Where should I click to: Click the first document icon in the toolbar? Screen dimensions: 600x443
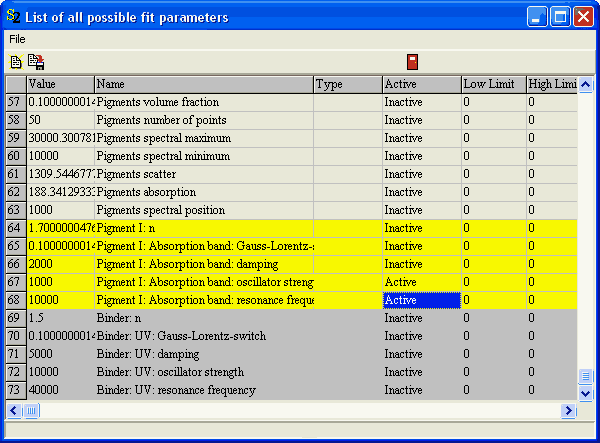tap(15, 62)
